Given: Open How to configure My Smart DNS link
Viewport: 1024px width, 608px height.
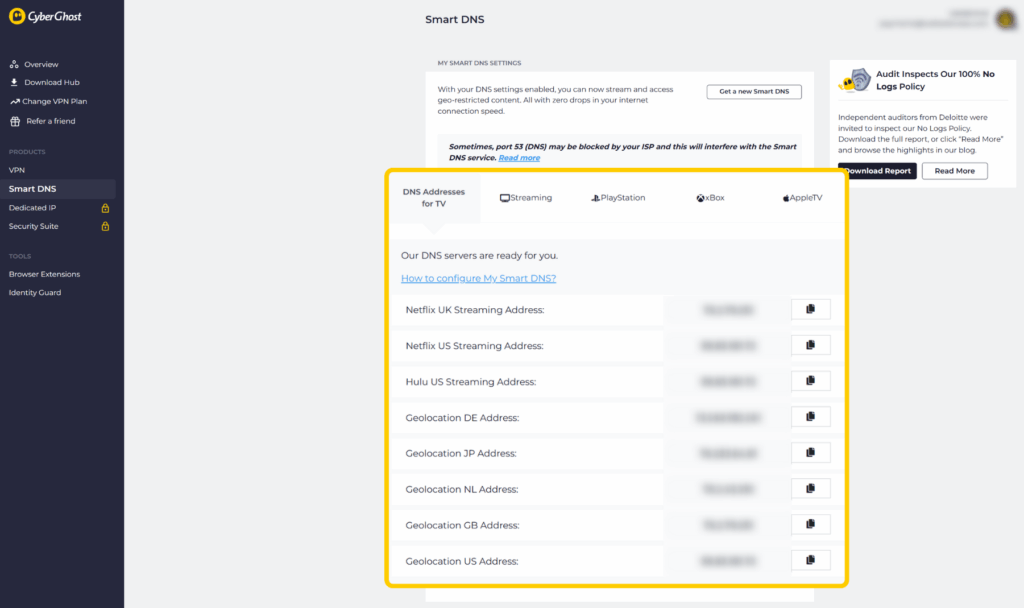Looking at the screenshot, I should [478, 278].
